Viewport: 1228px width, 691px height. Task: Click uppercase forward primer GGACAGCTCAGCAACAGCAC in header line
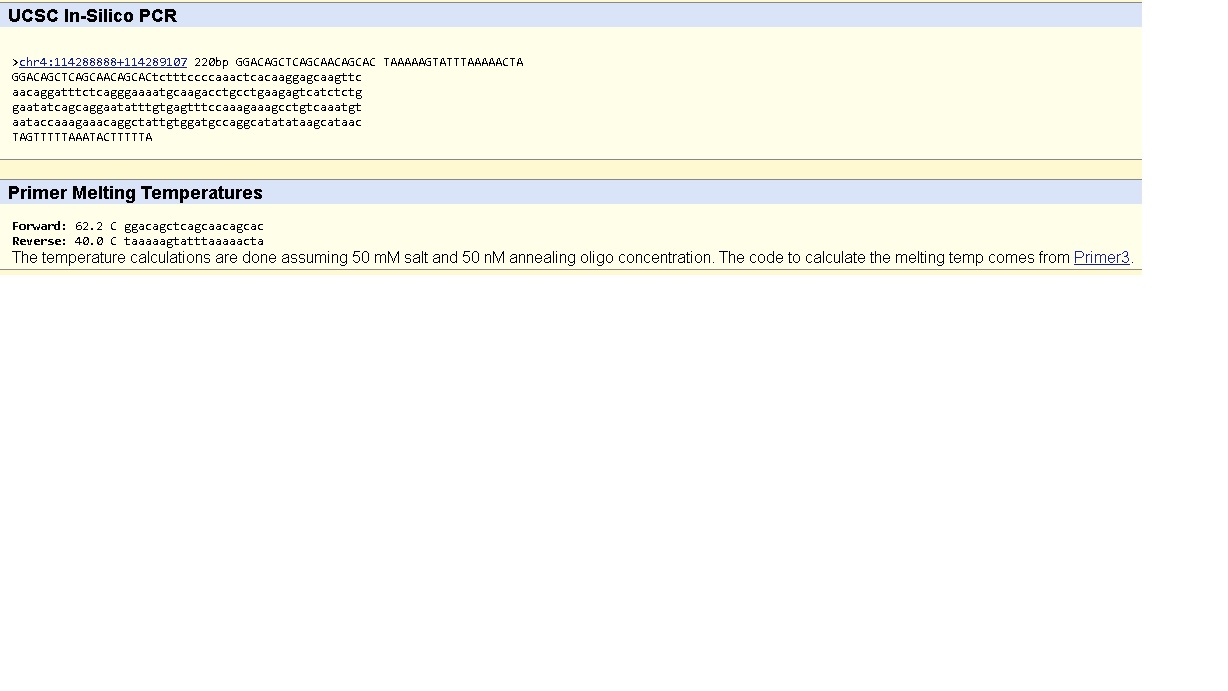point(305,62)
